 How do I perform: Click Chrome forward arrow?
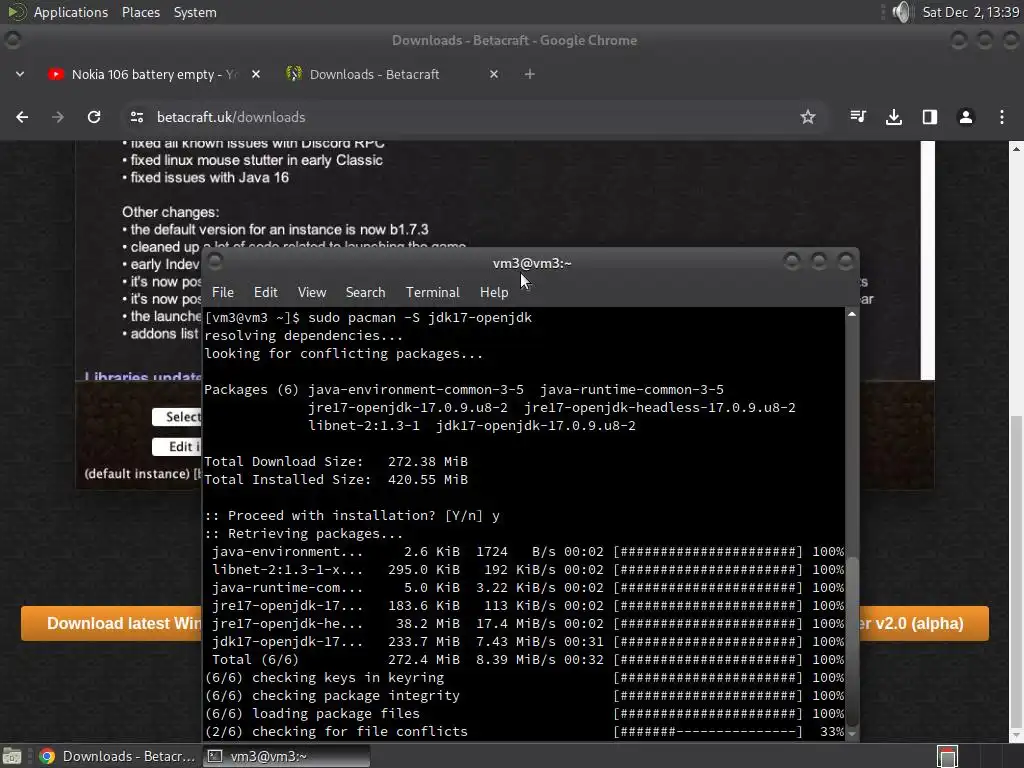(x=58, y=117)
